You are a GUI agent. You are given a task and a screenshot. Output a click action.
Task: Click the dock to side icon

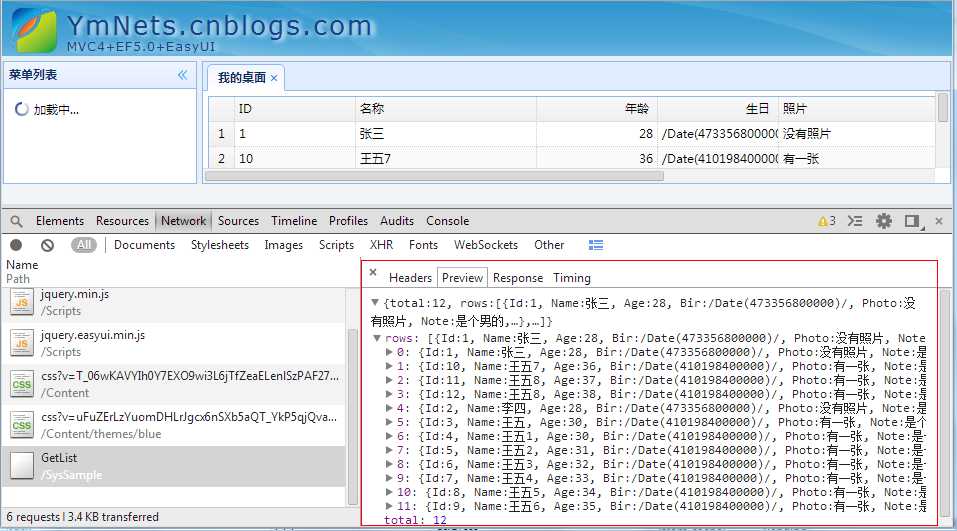(x=913, y=222)
